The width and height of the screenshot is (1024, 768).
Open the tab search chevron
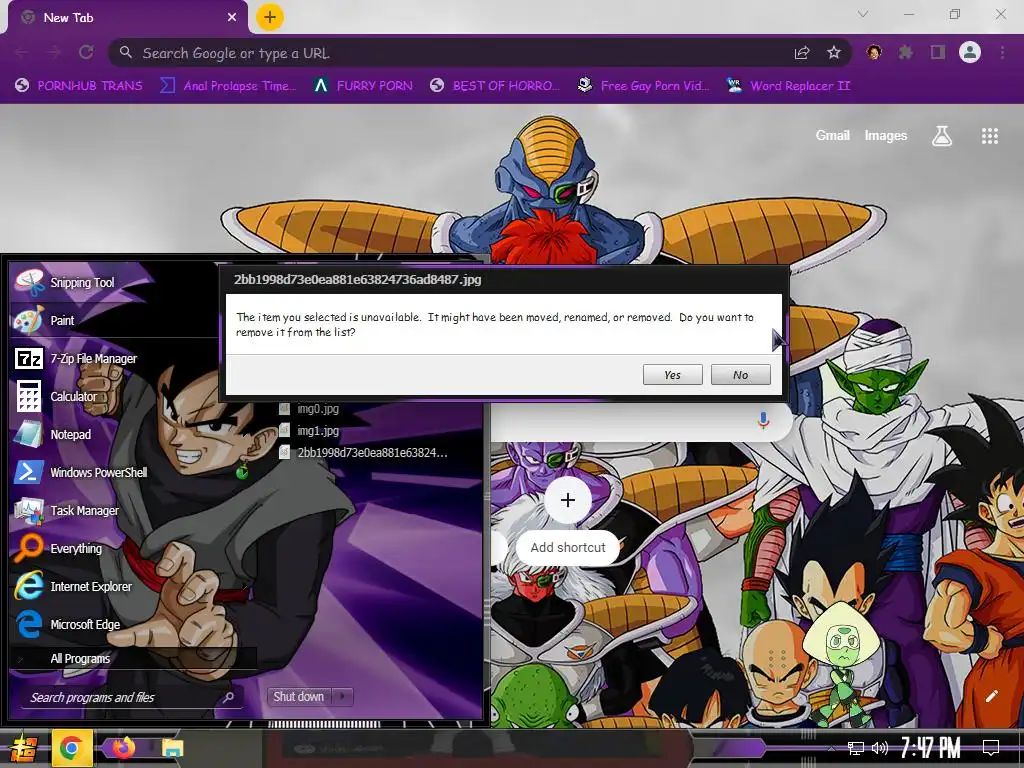[x=863, y=14]
